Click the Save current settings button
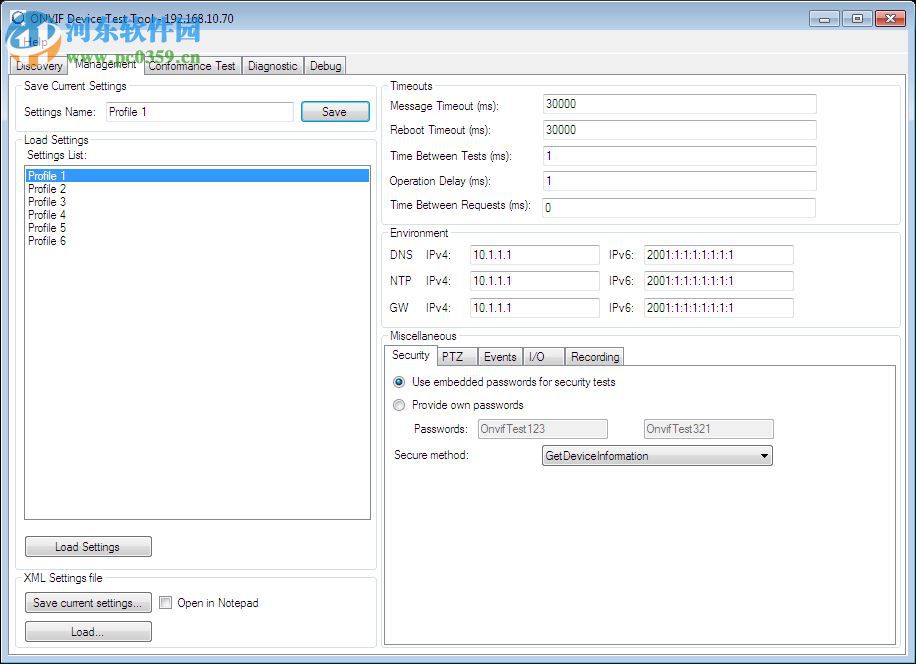Image resolution: width=916 pixels, height=664 pixels. (88, 602)
